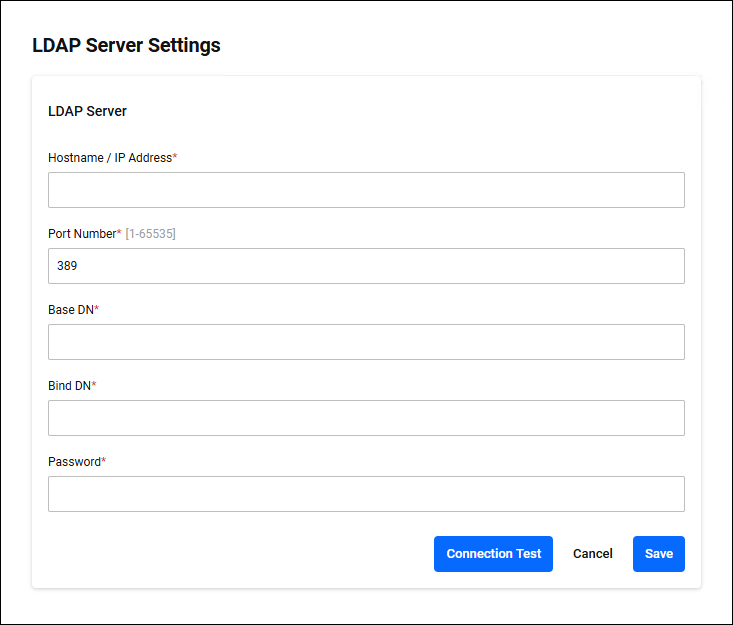Screen dimensions: 733x625
Task: Run the Connection Test
Action: [493, 554]
